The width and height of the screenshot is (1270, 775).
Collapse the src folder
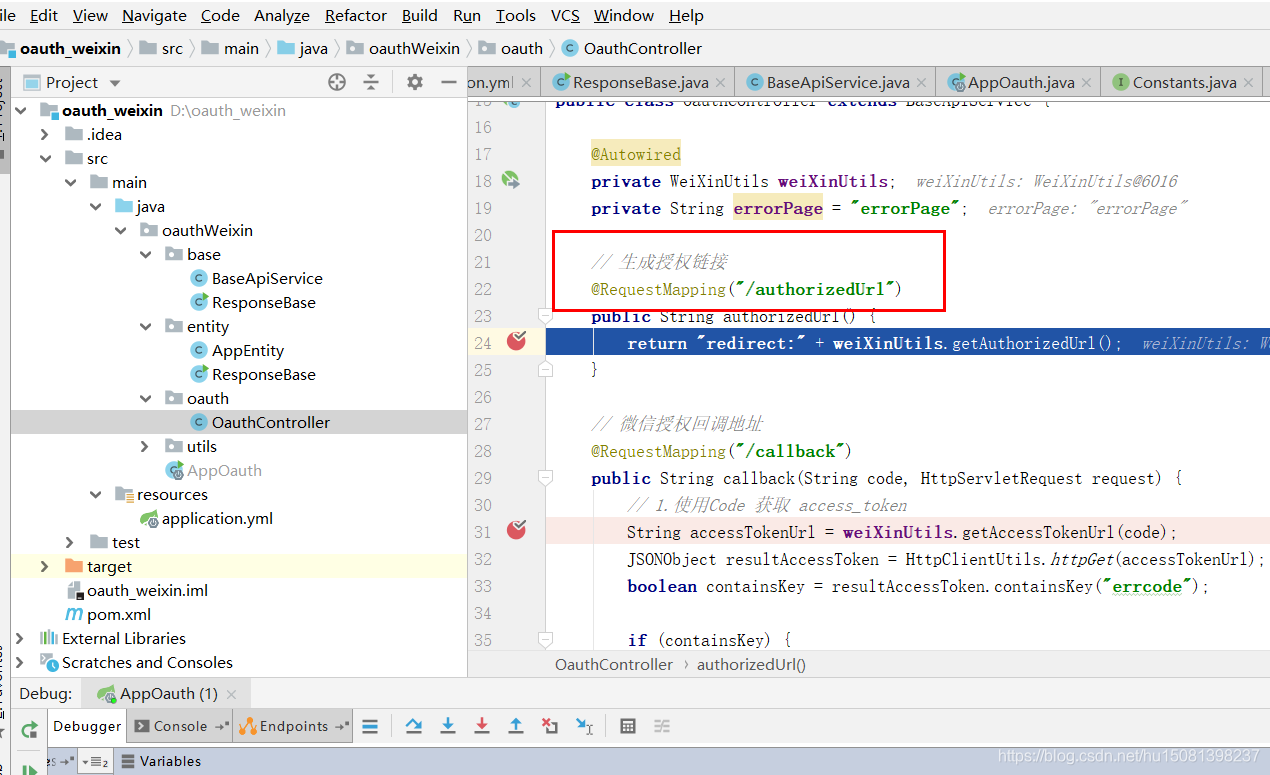[45, 158]
